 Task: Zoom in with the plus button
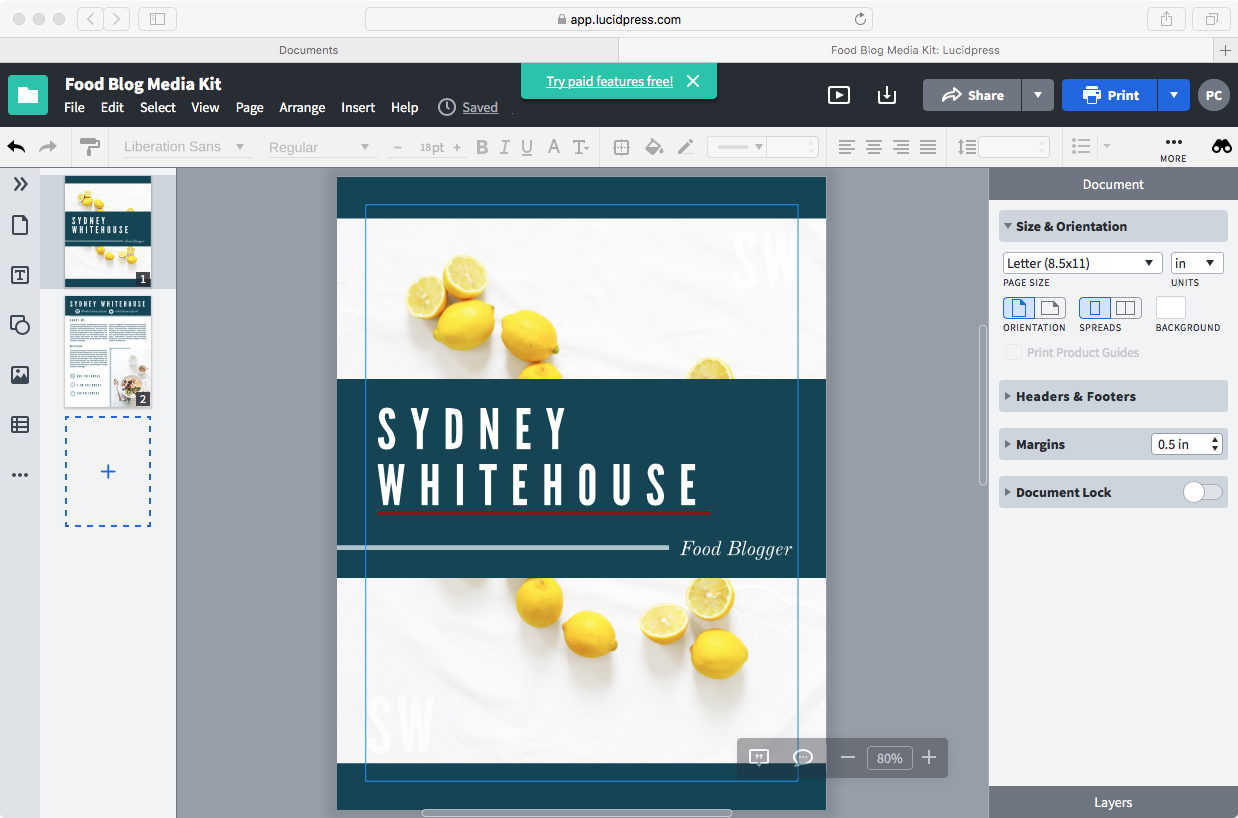[x=929, y=757]
